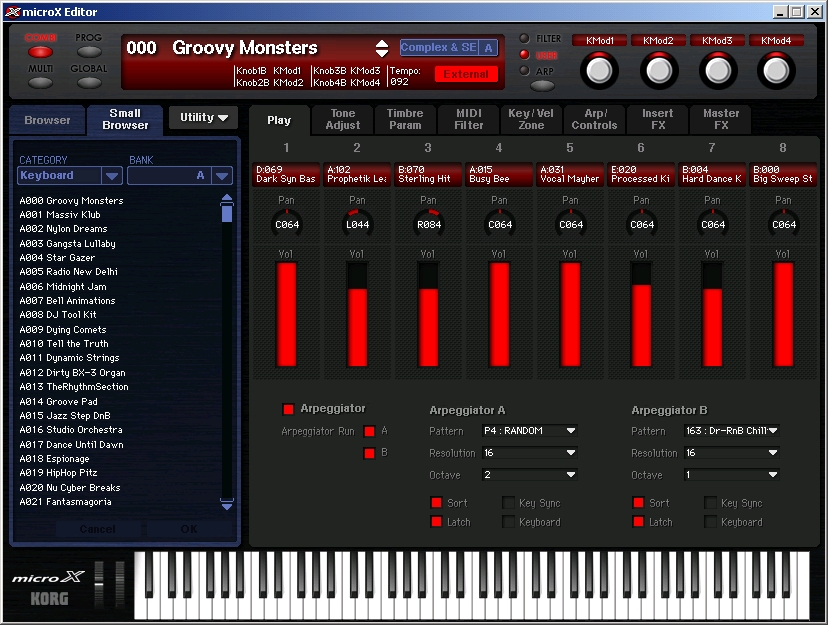Adjust timbre 7 volume slider
The width and height of the screenshot is (828, 625).
712,315
